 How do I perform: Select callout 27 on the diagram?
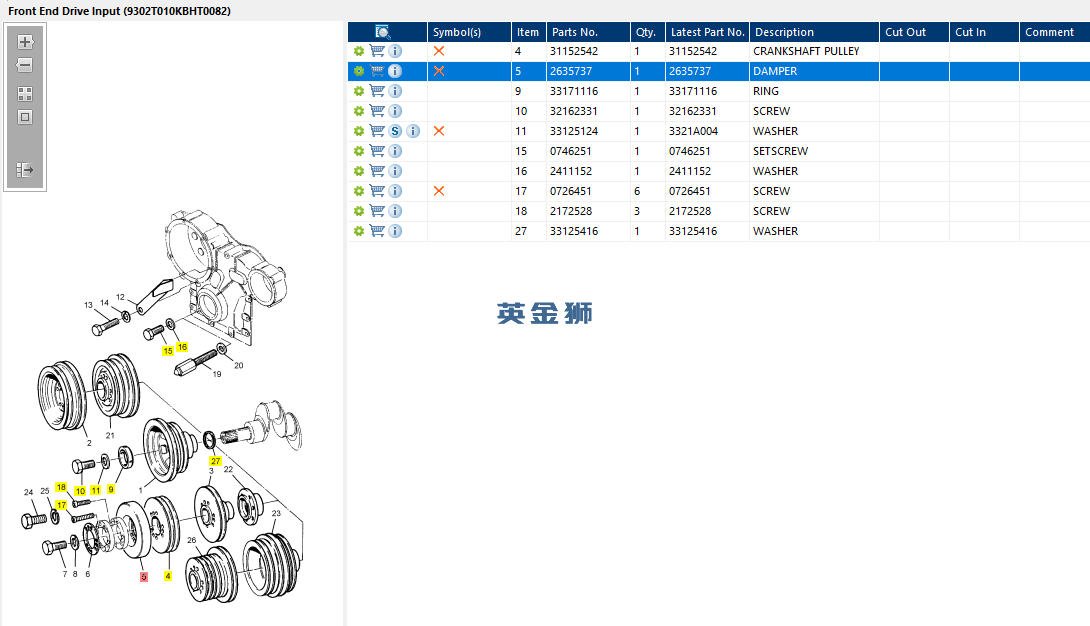click(215, 461)
